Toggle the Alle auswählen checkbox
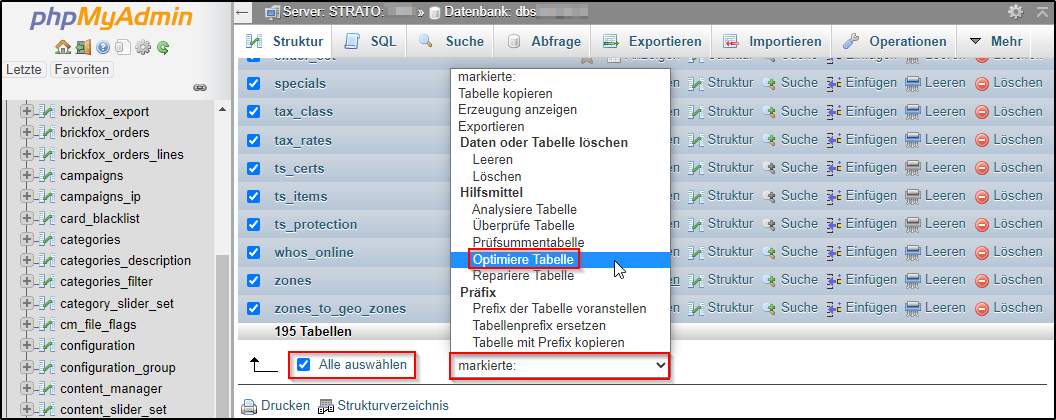Viewport: 1056px width, 420px height. 304,365
